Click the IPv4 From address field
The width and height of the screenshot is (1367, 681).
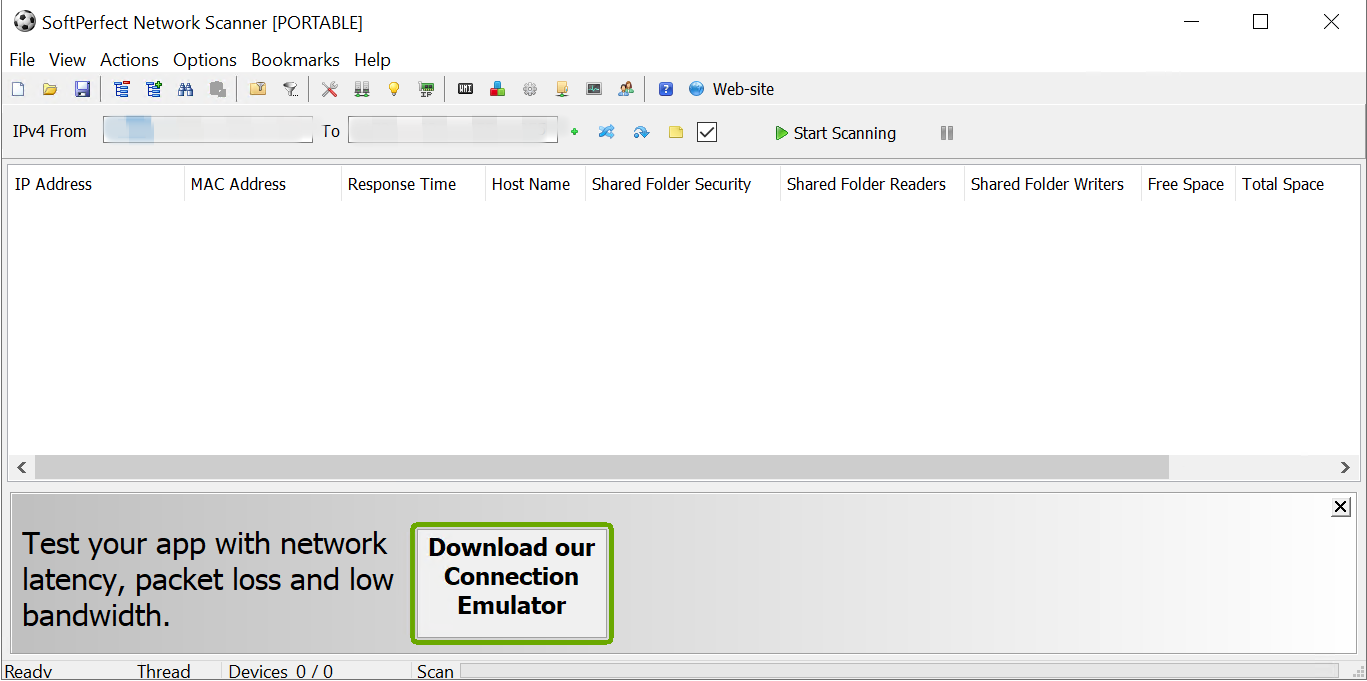(208, 130)
